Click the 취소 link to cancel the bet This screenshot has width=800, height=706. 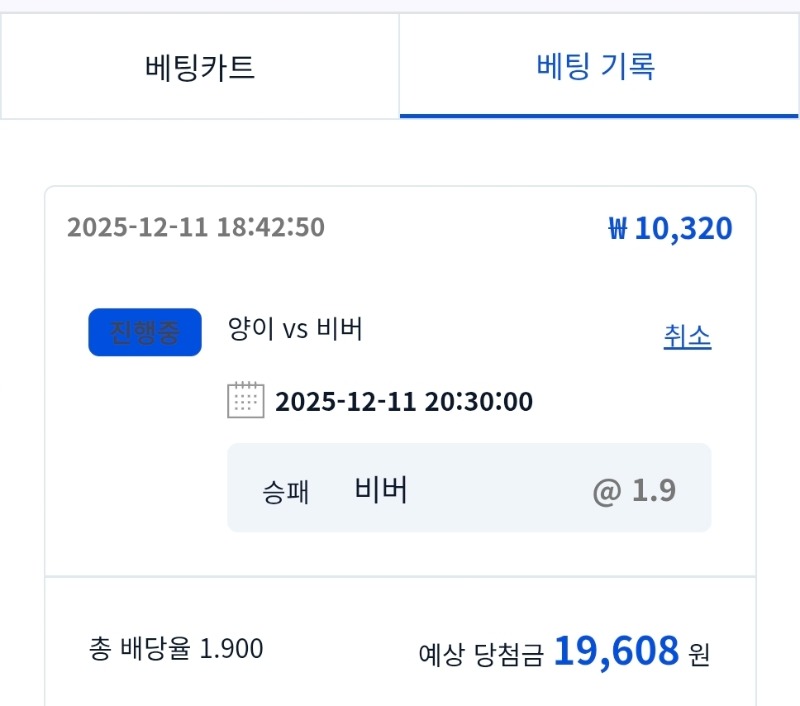pos(688,337)
